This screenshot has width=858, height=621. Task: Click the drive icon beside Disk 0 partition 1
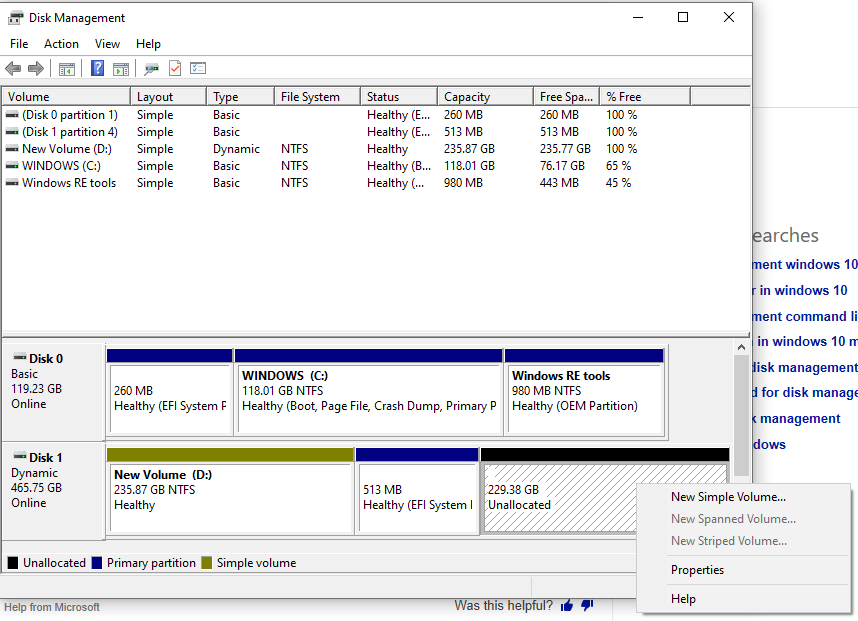click(x=12, y=115)
